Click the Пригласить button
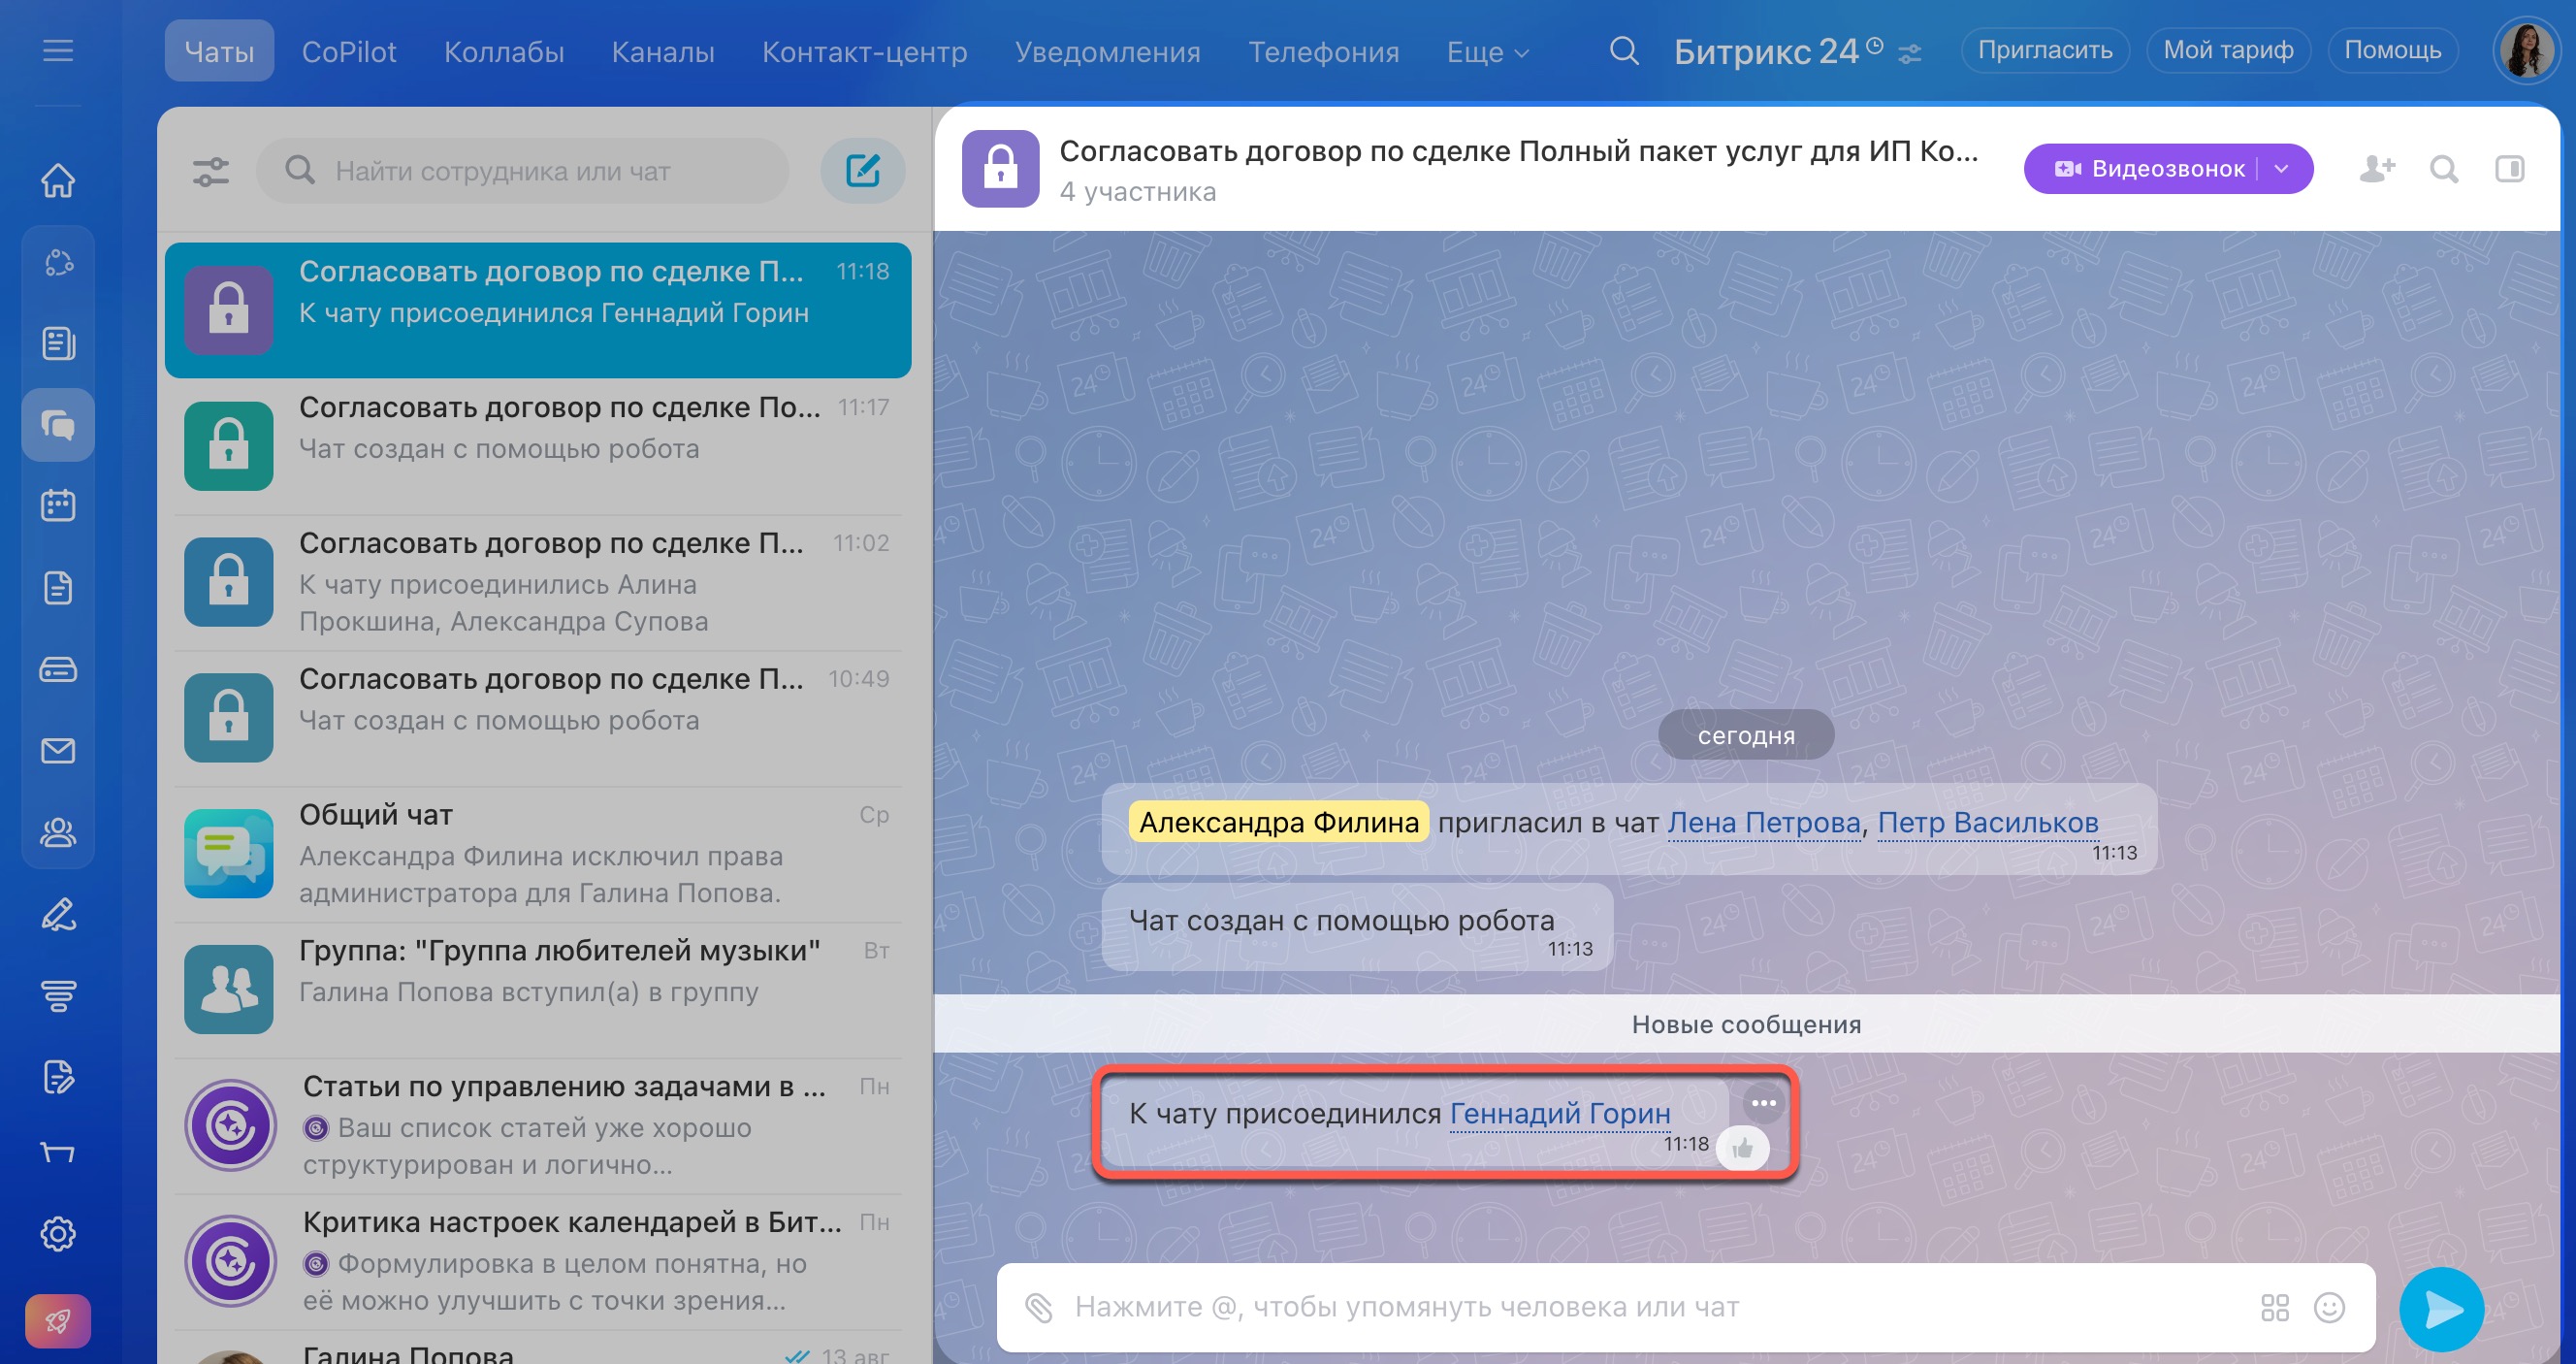This screenshot has width=2576, height=1364. (2045, 50)
